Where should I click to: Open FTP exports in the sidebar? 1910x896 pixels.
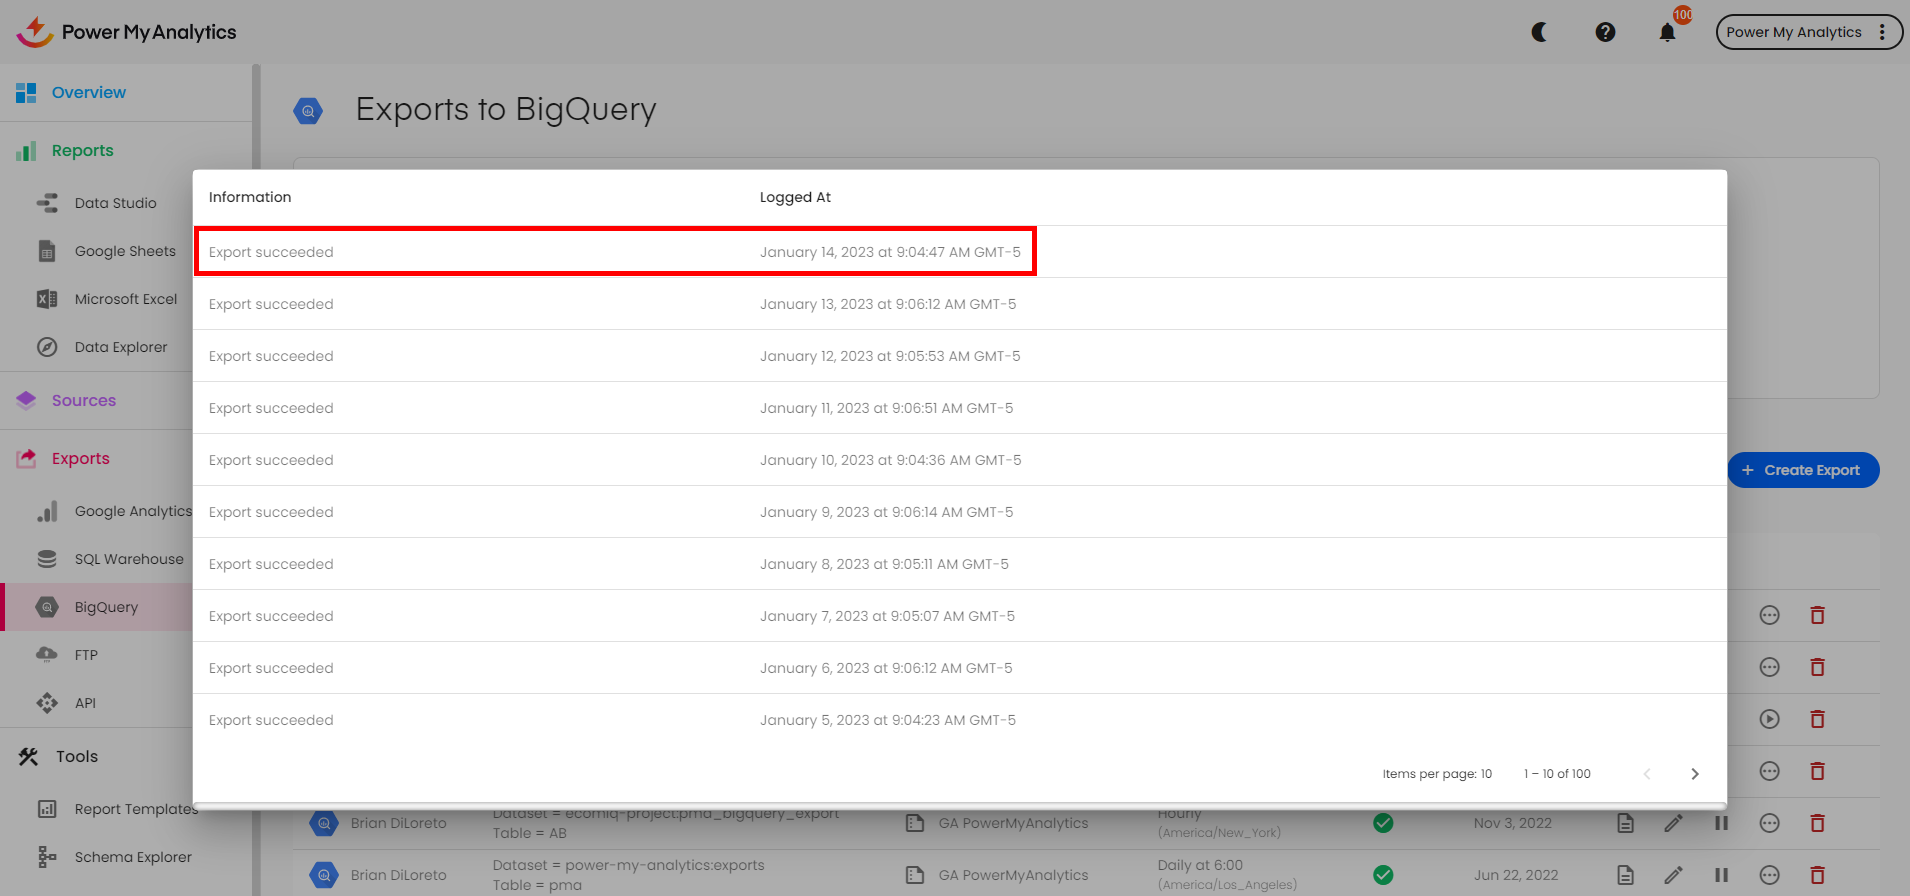pyautogui.click(x=86, y=655)
